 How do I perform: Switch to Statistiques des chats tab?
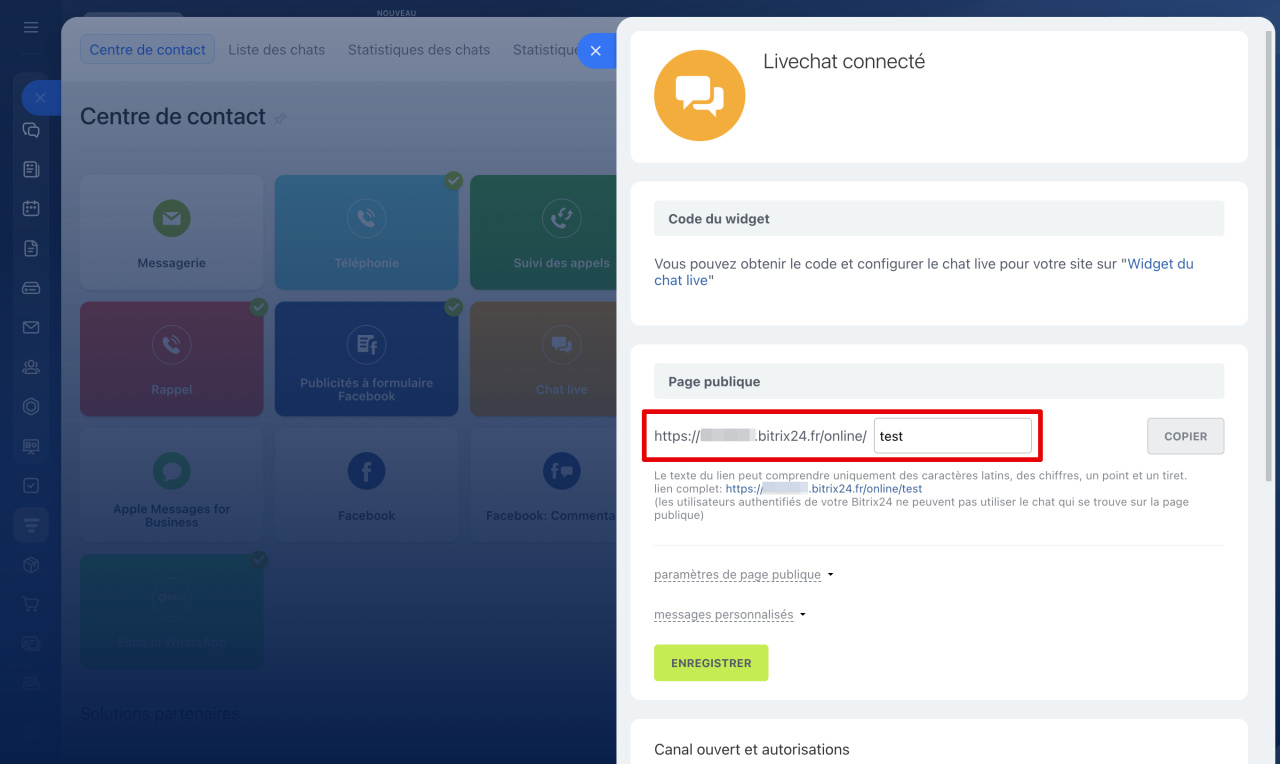click(419, 50)
